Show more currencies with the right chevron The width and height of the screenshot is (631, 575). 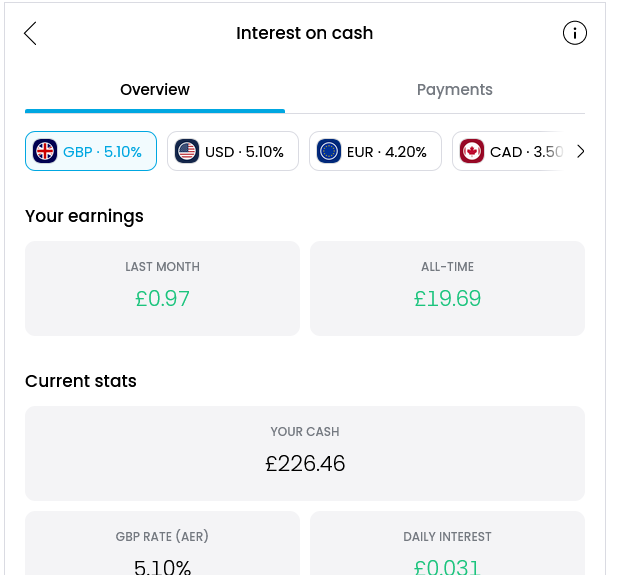pos(580,152)
